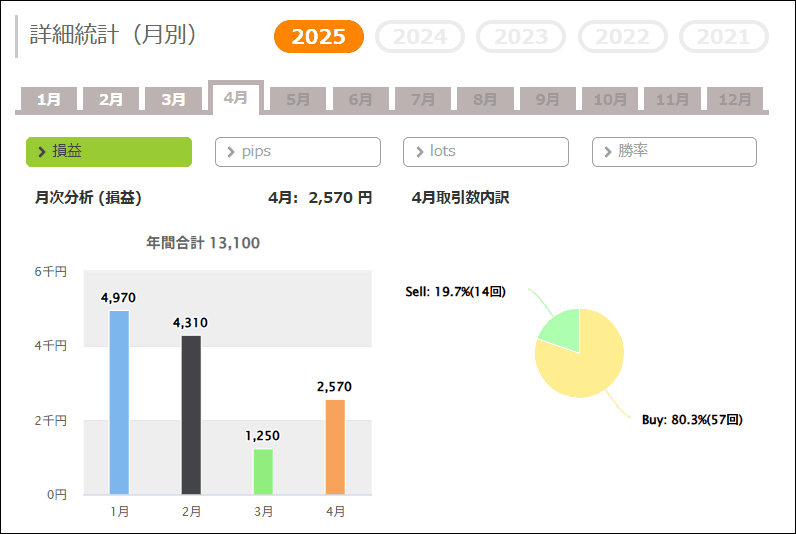Click the orange 4月 bar
This screenshot has height=534, width=796.
(335, 447)
